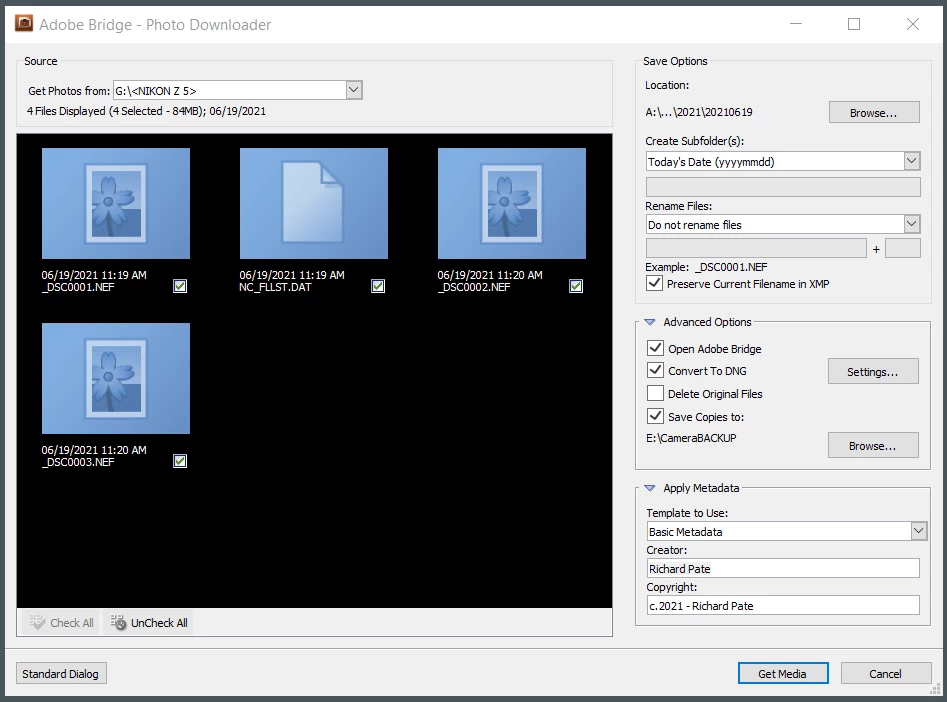This screenshot has height=702, width=947.
Task: Click into the Creator field
Action: [783, 568]
